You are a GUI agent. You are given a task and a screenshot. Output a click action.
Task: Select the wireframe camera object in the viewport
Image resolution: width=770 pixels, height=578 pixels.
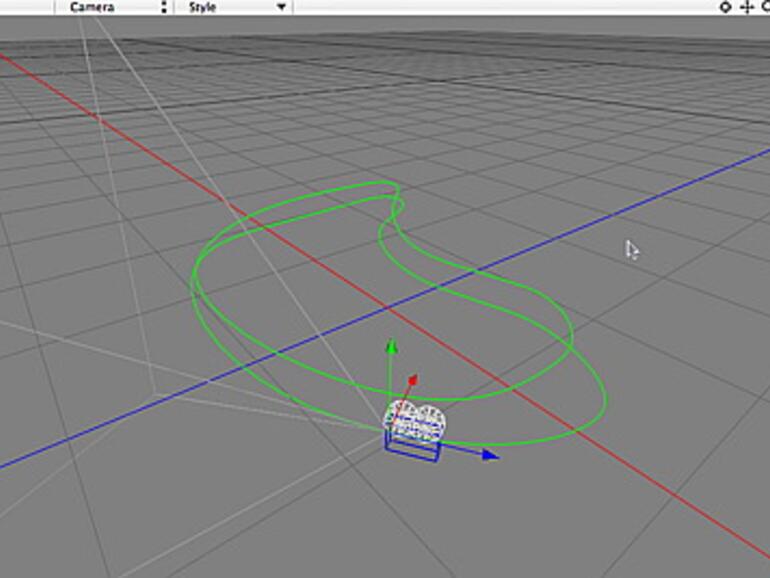tap(414, 431)
